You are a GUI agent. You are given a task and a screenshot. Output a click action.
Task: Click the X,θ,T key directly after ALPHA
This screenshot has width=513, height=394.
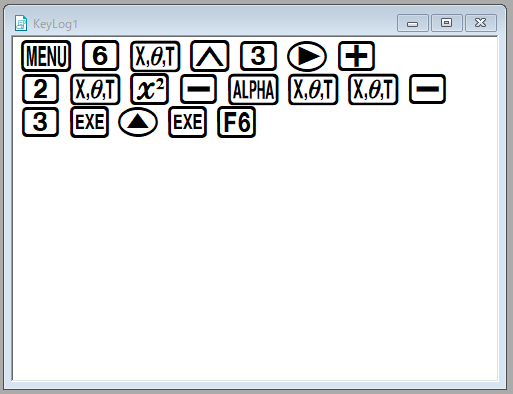click(x=313, y=89)
